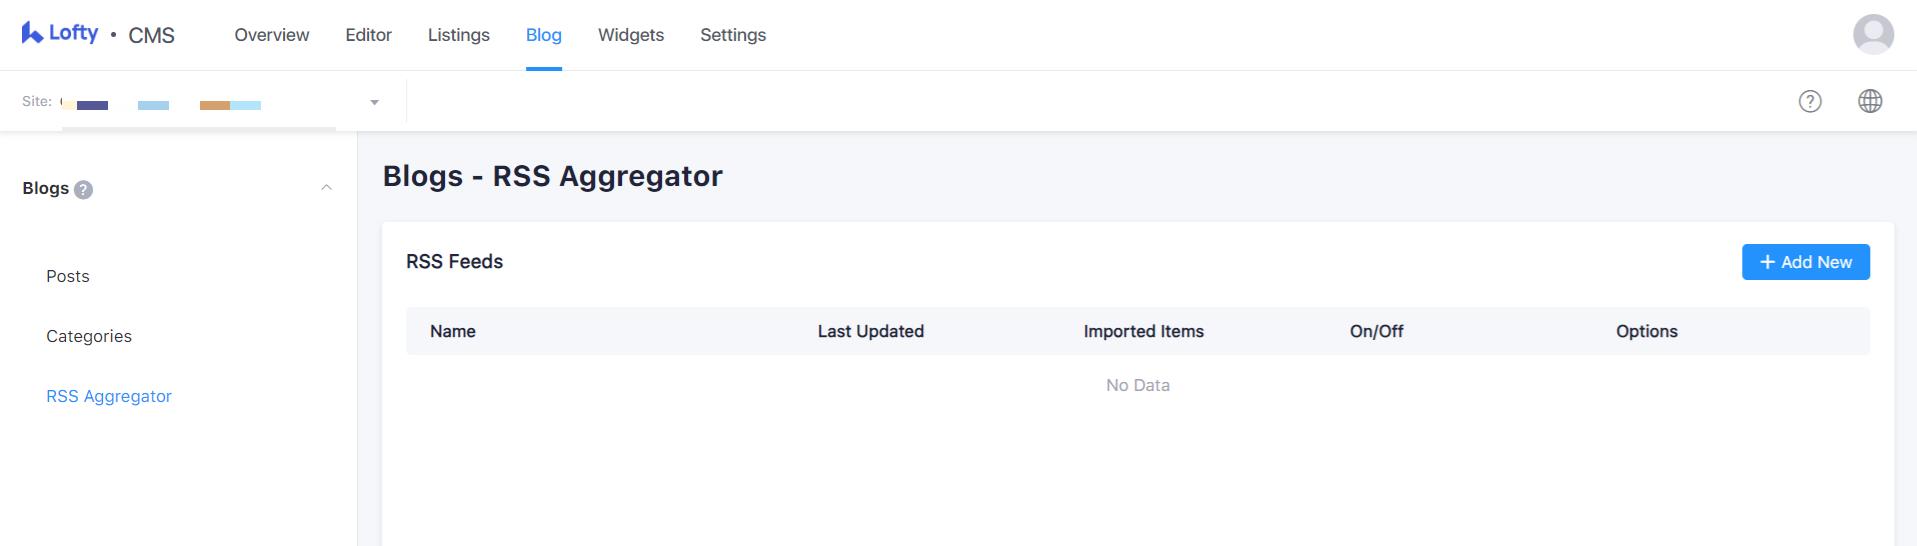
Task: Open the Widgets tab
Action: pos(630,35)
